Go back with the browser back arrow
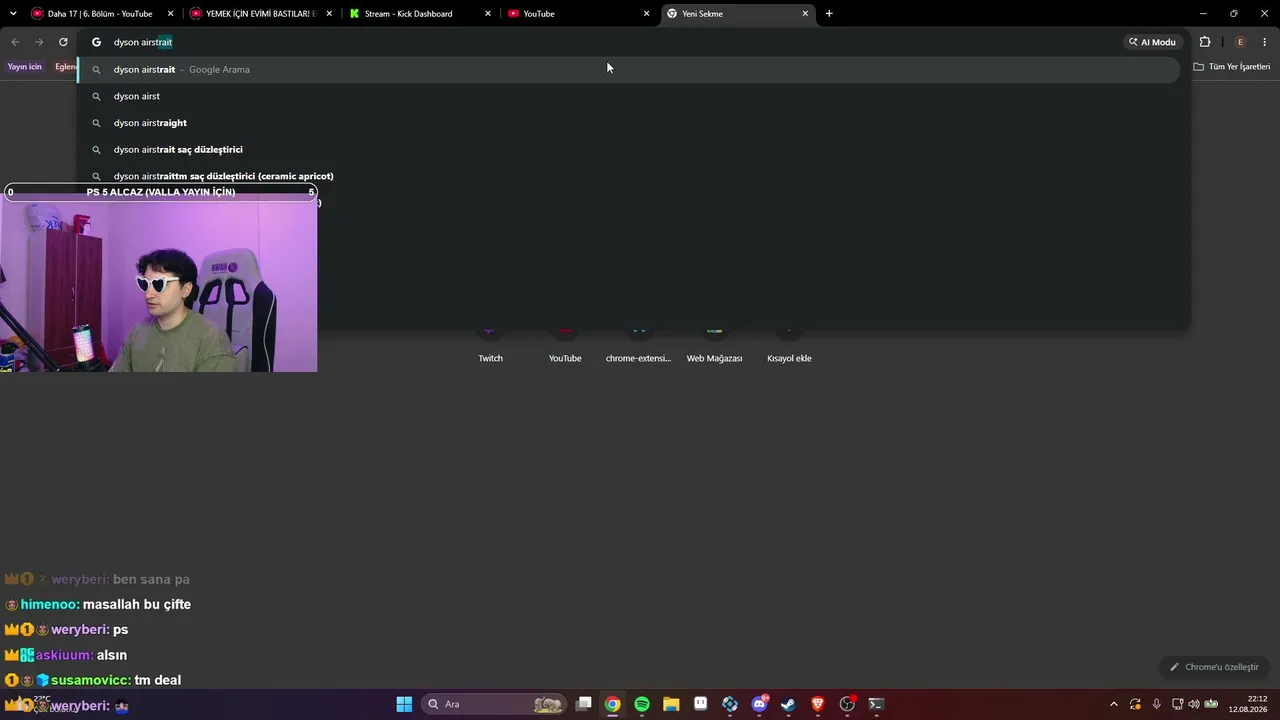 click(x=15, y=42)
